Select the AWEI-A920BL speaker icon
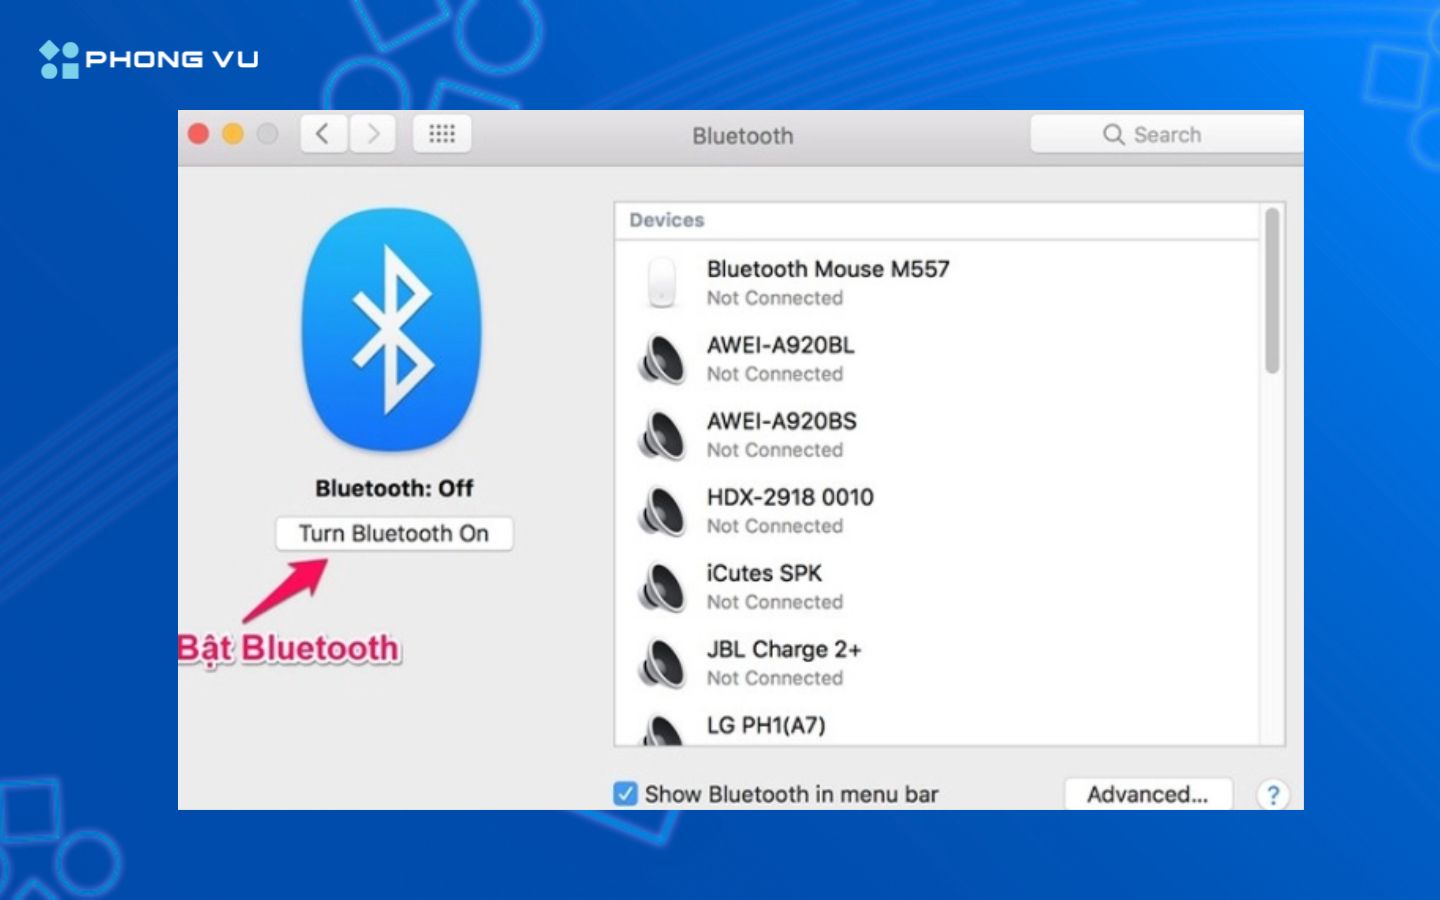Viewport: 1440px width, 900px height. tap(663, 358)
